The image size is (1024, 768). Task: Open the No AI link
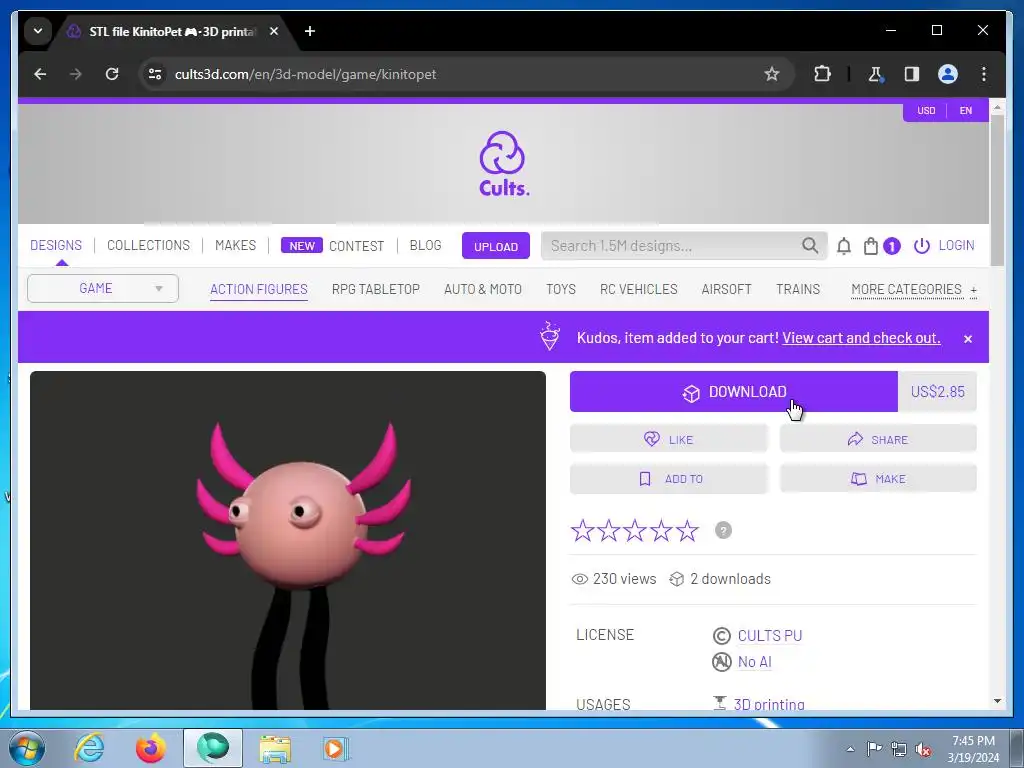754,662
